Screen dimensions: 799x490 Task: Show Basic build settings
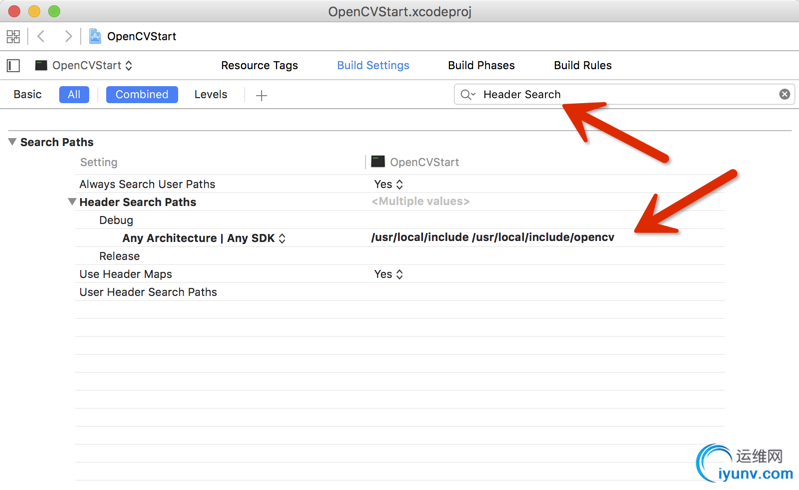pyautogui.click(x=28, y=94)
